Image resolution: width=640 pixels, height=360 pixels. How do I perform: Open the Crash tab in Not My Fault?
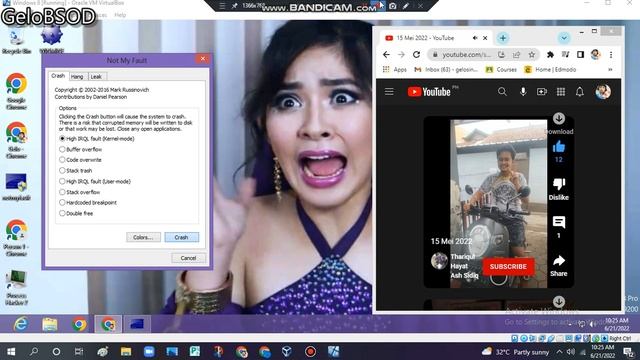pyautogui.click(x=58, y=76)
